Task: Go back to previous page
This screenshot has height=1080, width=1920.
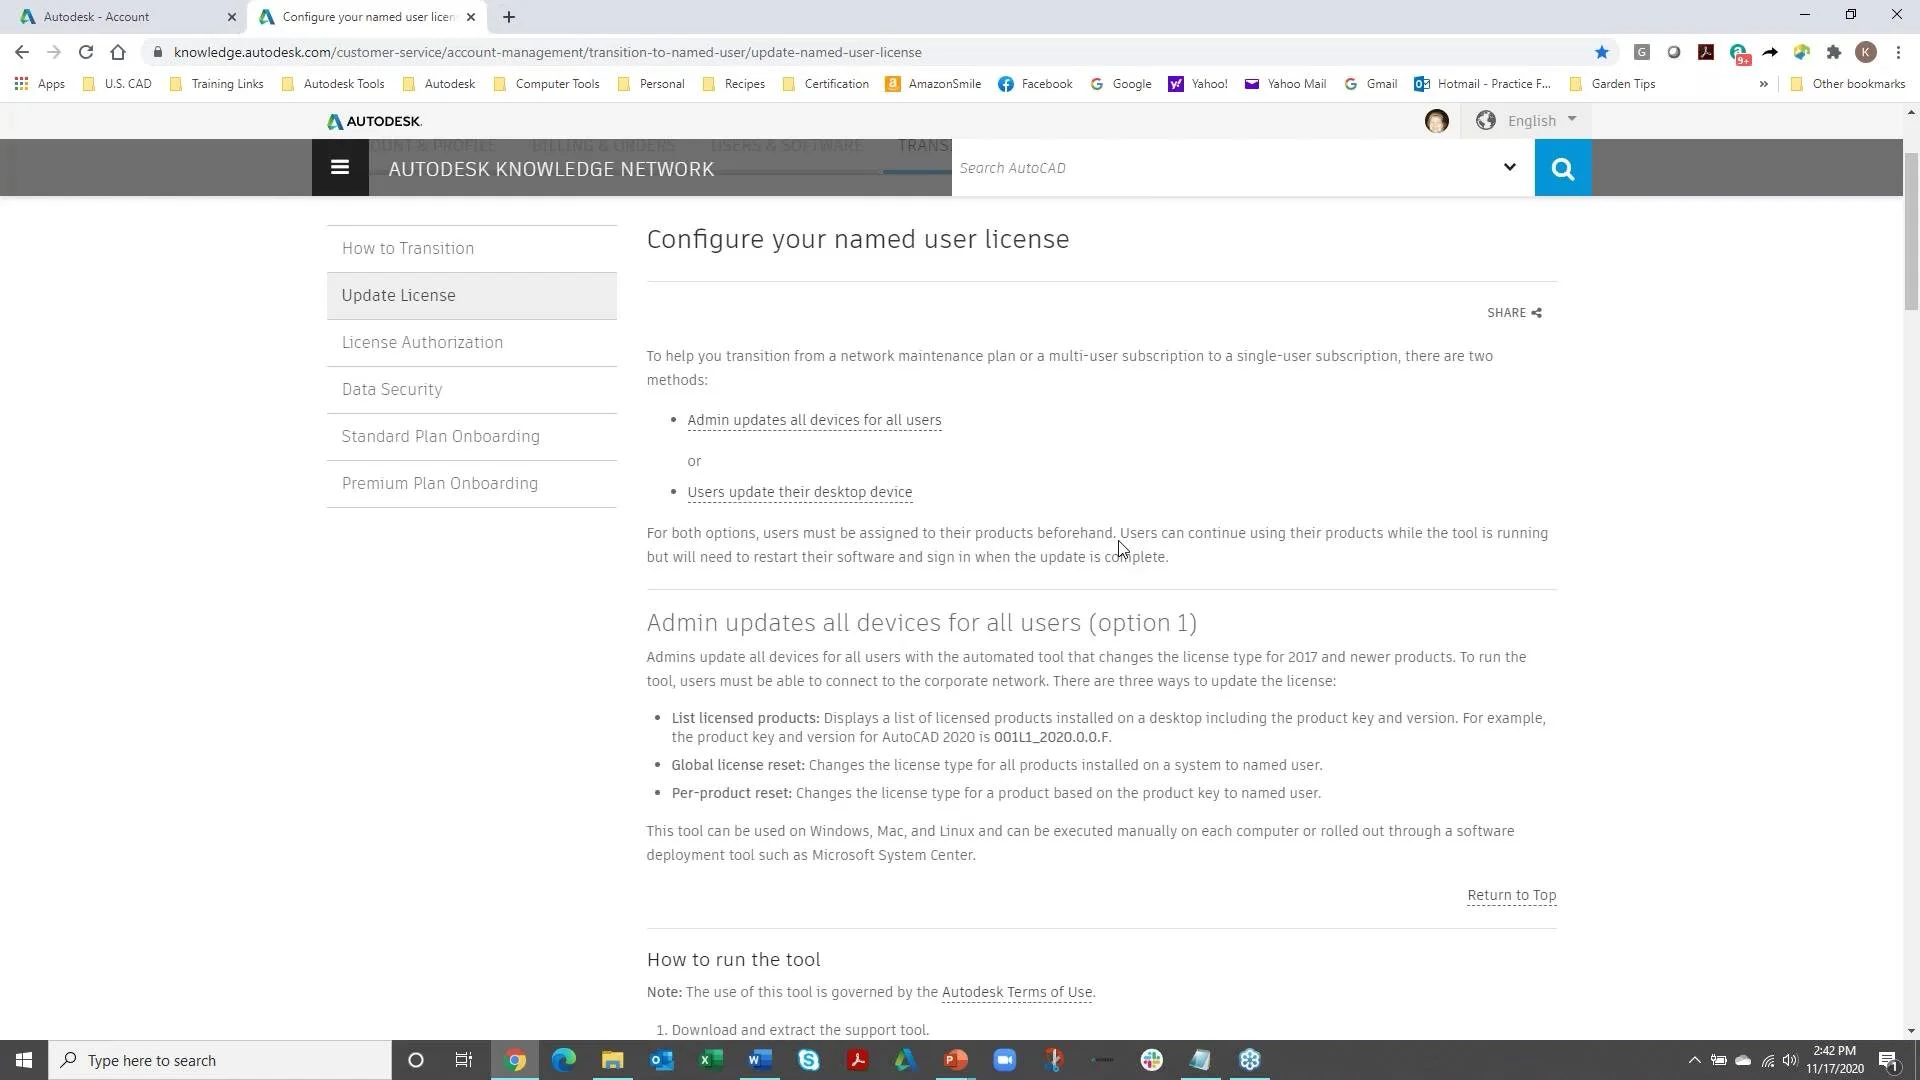Action: pos(22,52)
